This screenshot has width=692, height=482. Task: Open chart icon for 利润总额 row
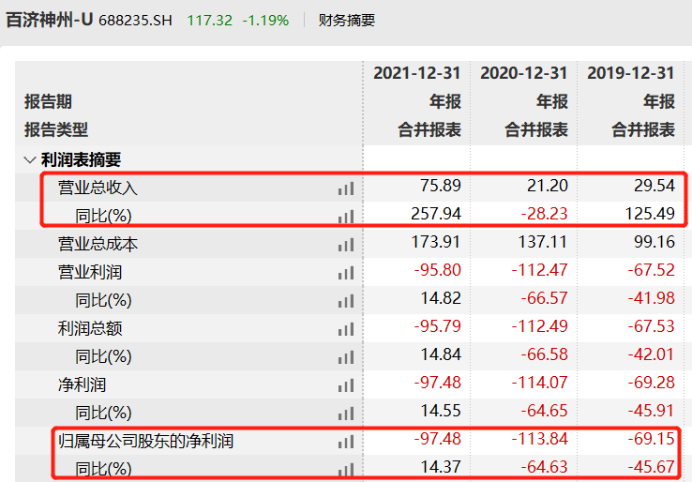(x=346, y=329)
